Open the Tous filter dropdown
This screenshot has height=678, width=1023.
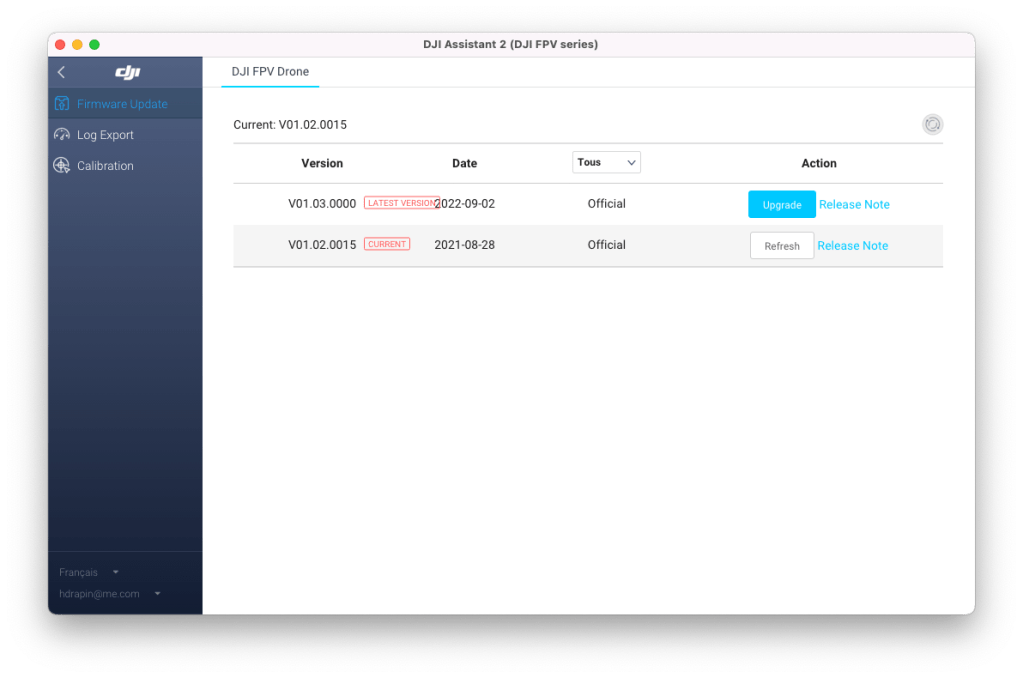606,162
